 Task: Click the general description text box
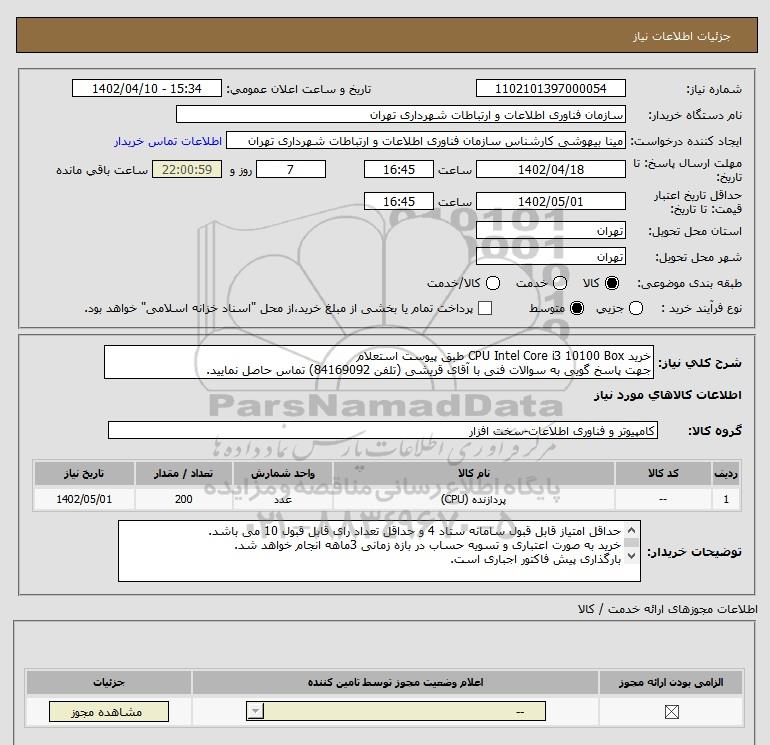click(379, 362)
